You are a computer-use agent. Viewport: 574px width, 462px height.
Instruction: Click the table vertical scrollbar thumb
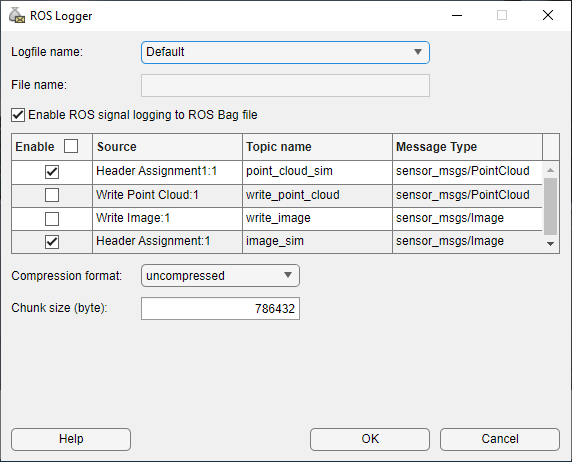pos(550,206)
